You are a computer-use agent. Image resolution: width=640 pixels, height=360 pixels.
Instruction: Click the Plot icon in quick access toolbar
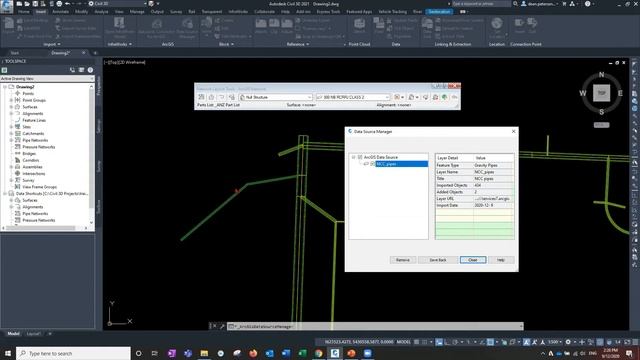pos(59,4)
